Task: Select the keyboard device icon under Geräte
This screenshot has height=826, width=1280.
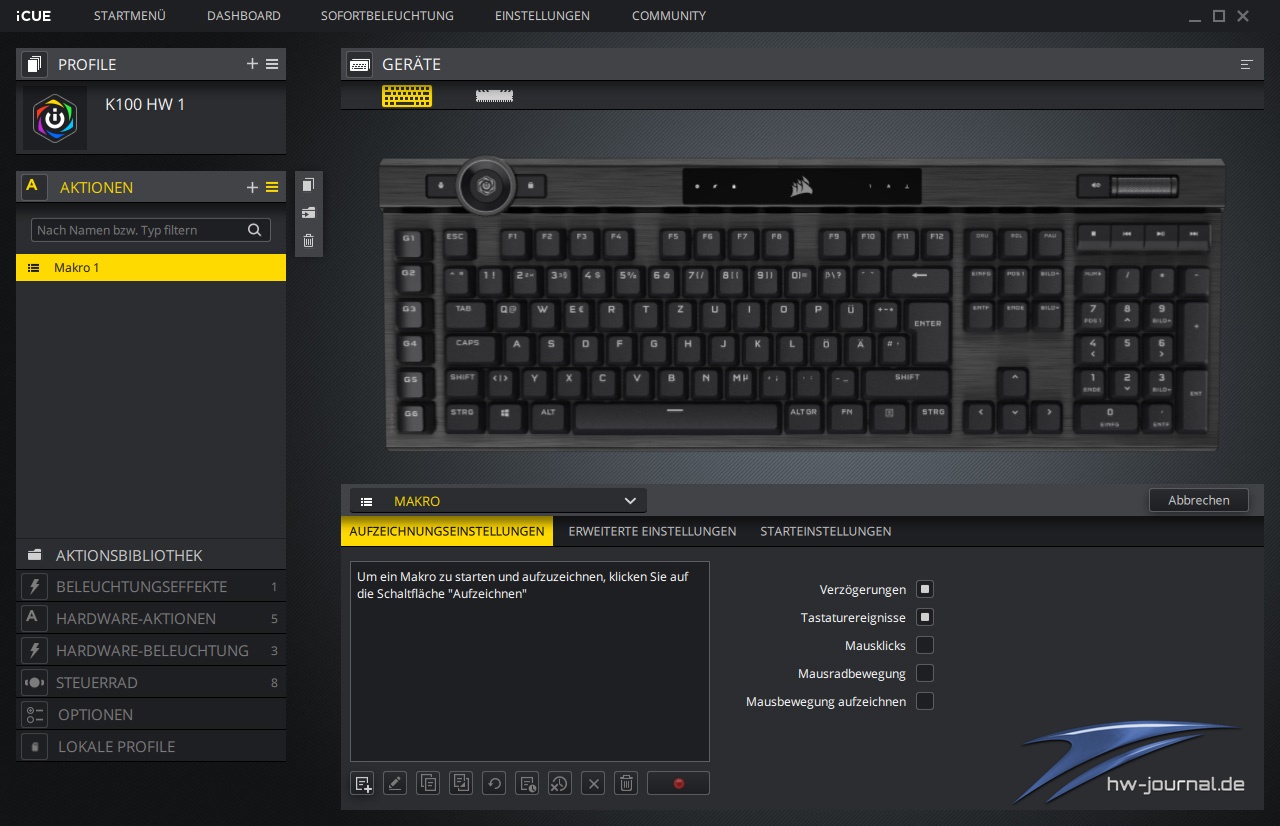Action: pyautogui.click(x=407, y=96)
